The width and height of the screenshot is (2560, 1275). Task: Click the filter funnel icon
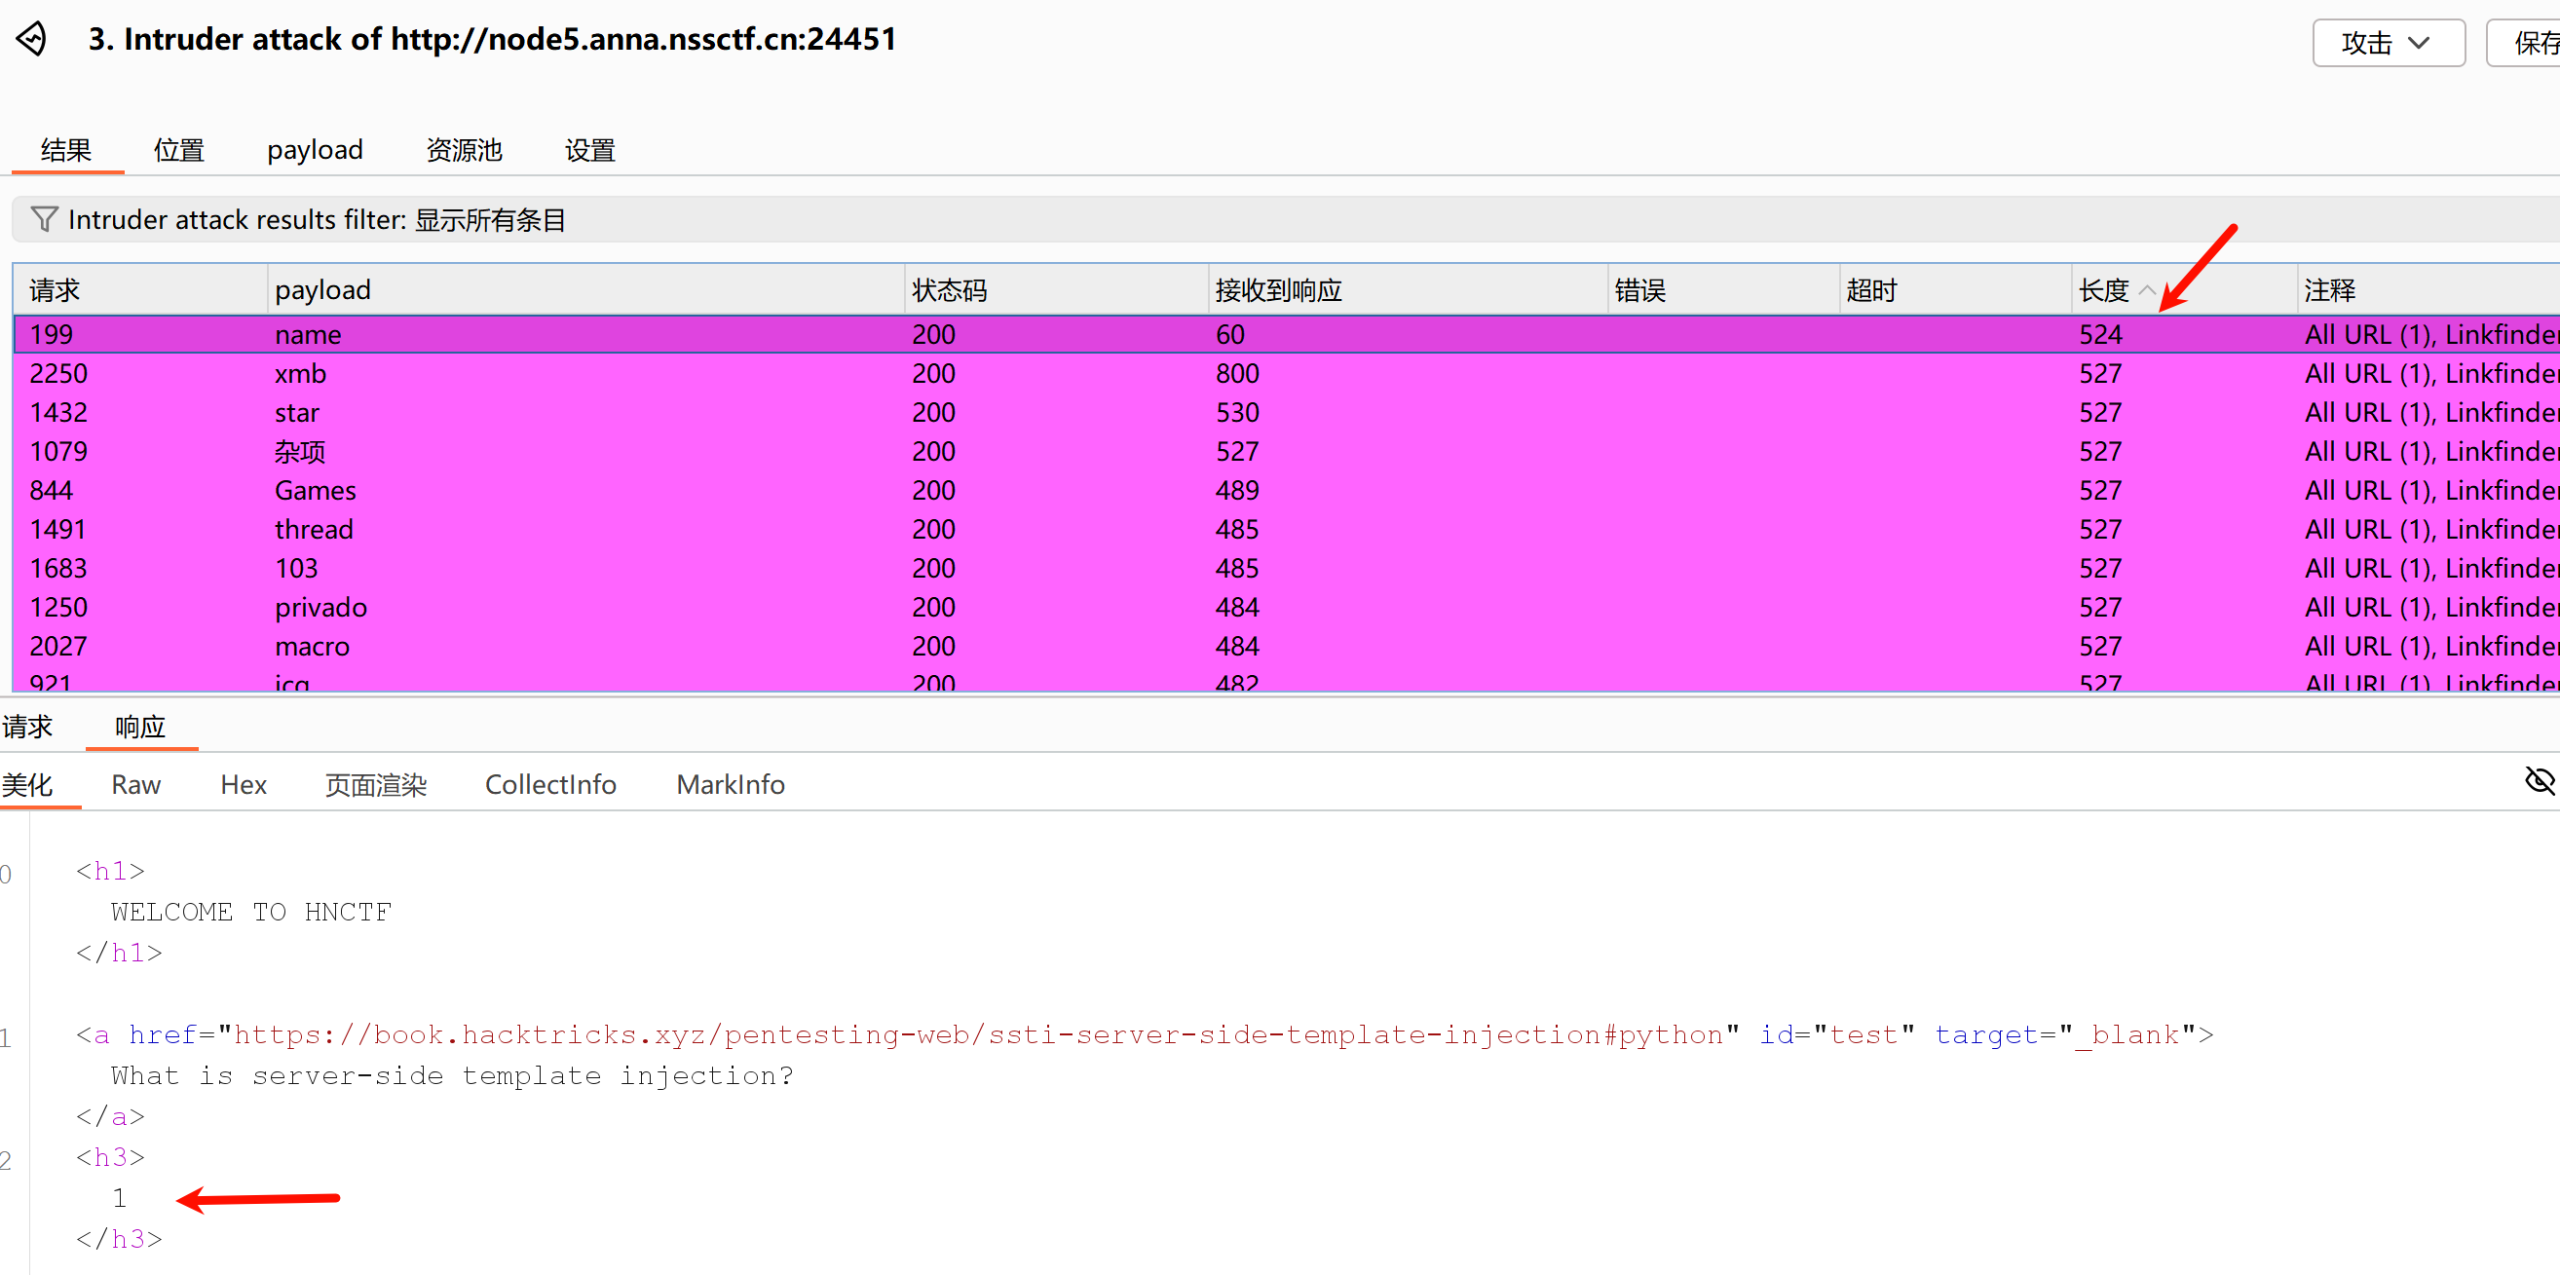[44, 219]
